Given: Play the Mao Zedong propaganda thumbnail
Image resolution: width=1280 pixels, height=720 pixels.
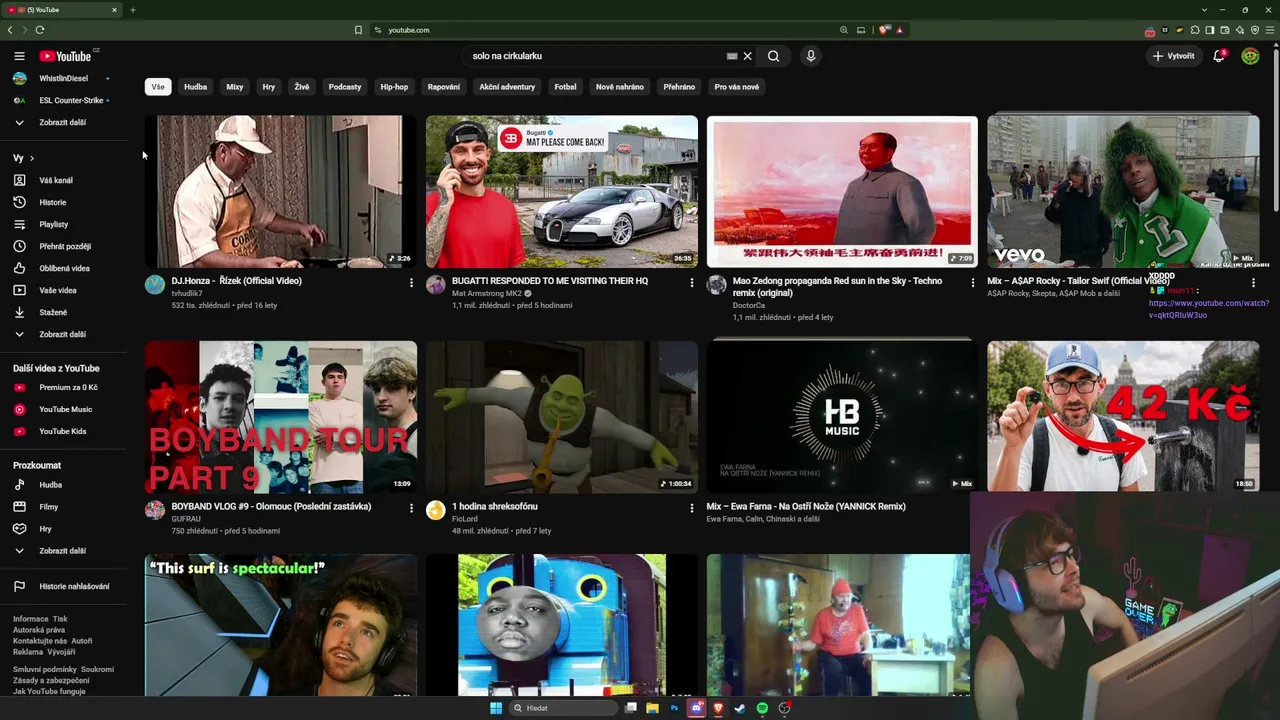Looking at the screenshot, I should coord(842,191).
